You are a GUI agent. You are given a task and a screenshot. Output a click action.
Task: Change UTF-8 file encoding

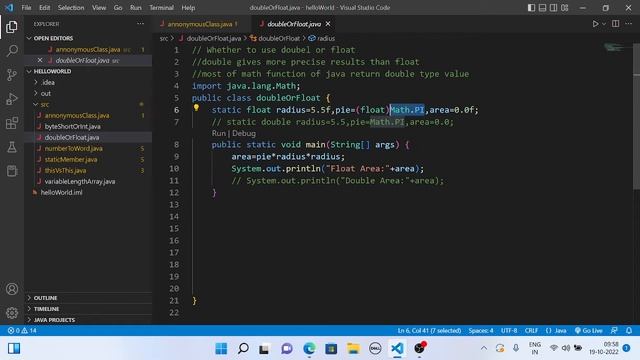[x=509, y=331]
